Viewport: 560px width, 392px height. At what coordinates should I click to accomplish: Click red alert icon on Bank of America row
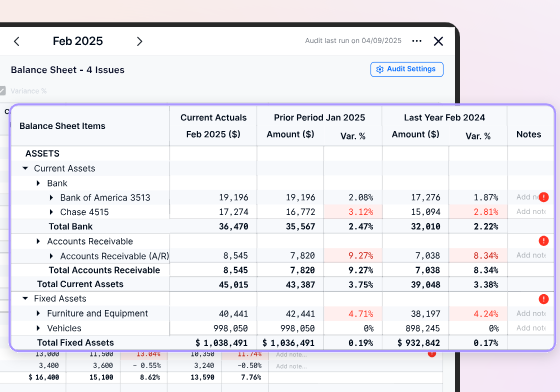[x=544, y=197]
